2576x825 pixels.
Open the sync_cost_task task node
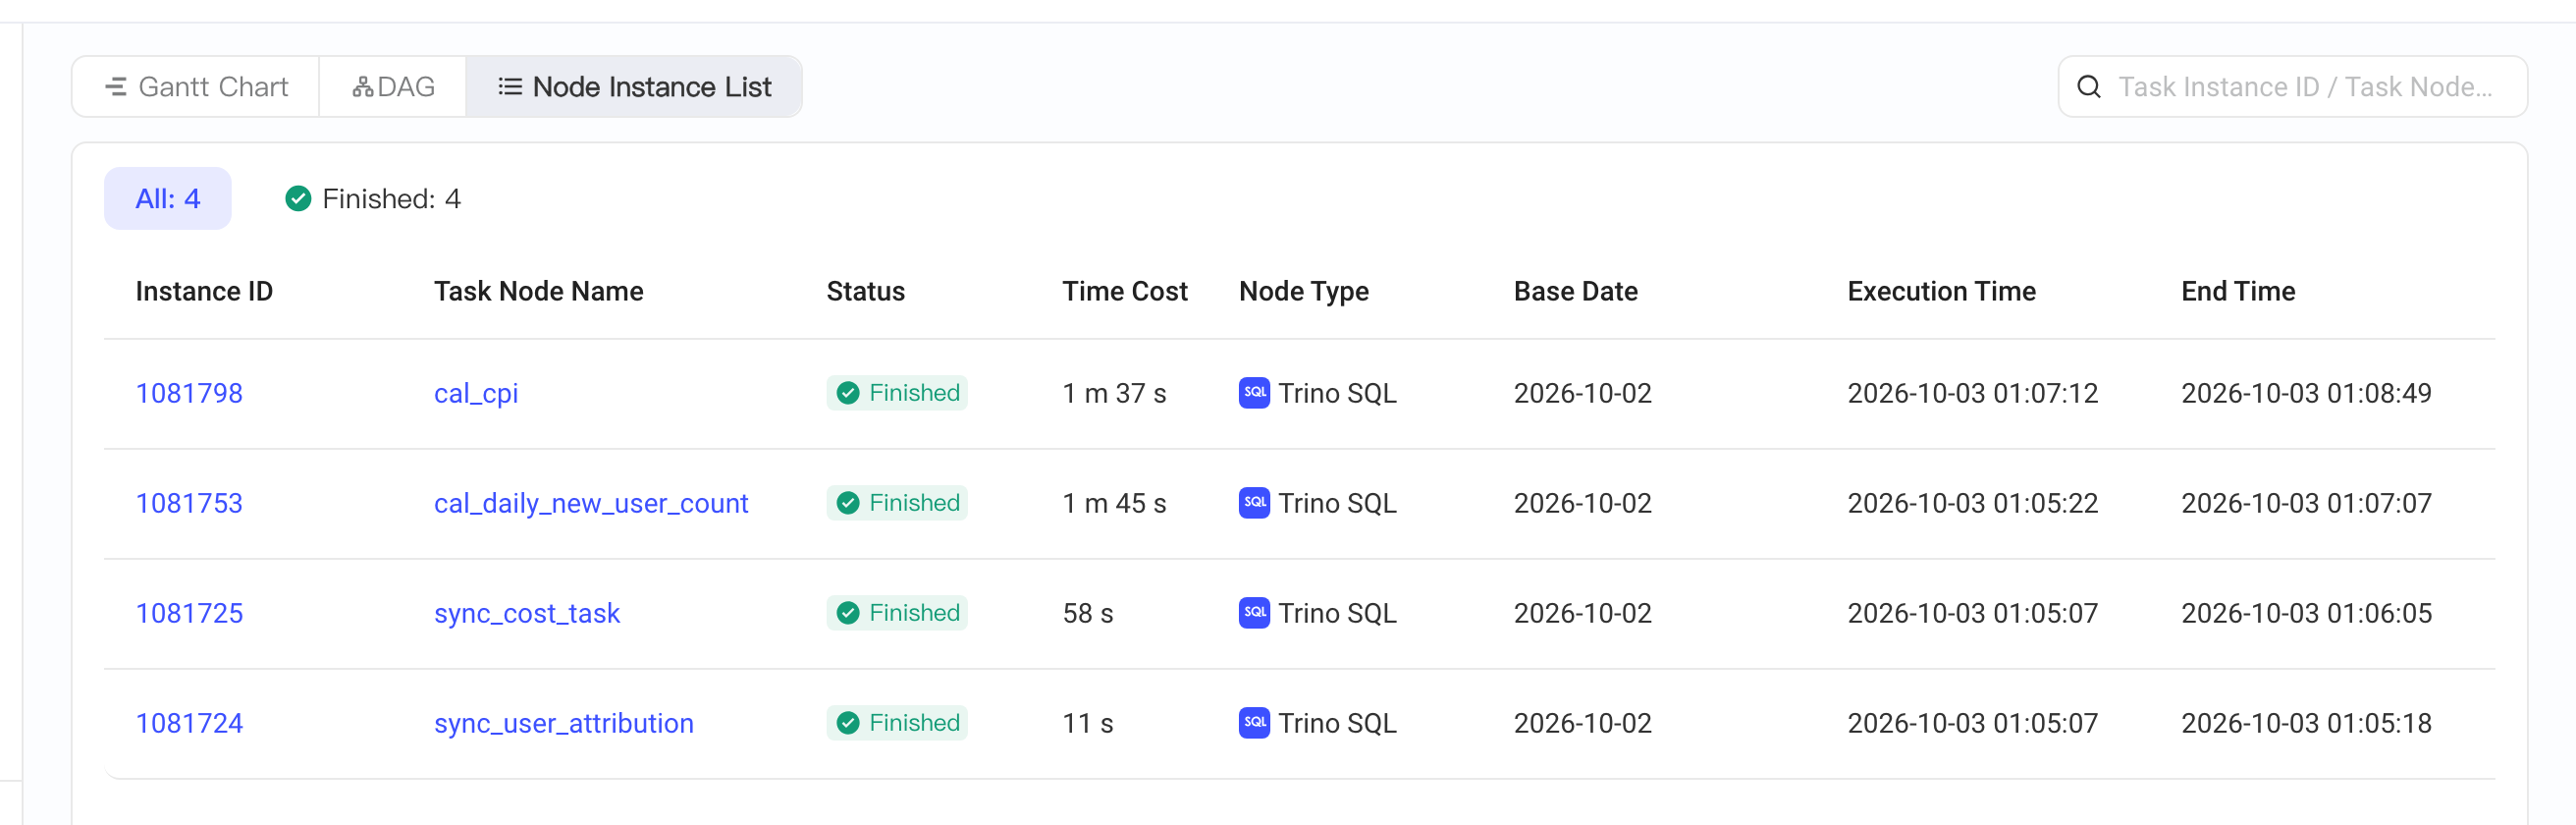[x=527, y=614]
